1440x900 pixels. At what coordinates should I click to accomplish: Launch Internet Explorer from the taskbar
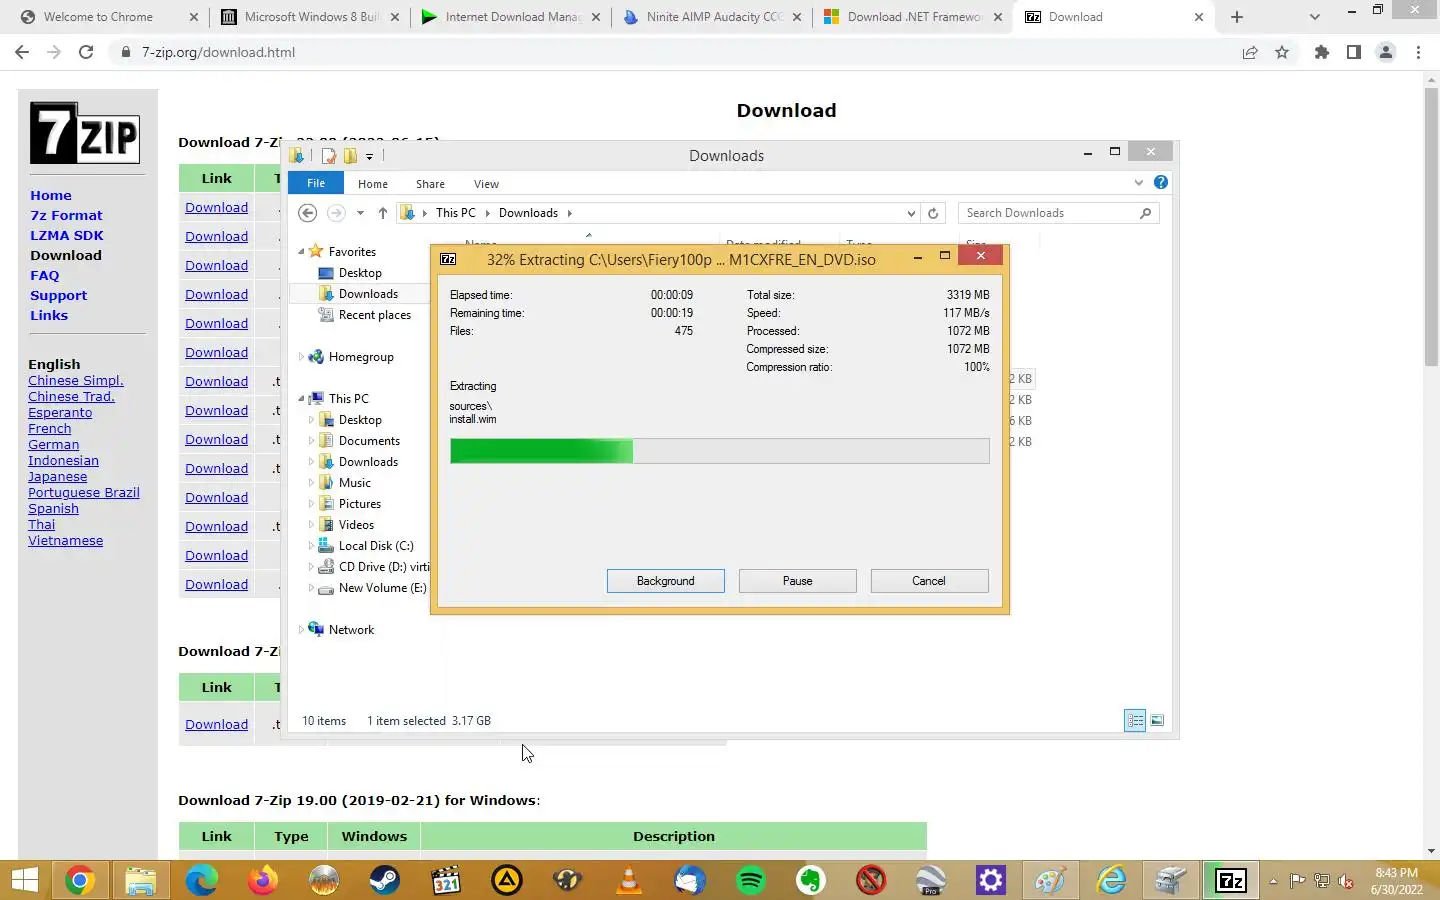pyautogui.click(x=1111, y=880)
